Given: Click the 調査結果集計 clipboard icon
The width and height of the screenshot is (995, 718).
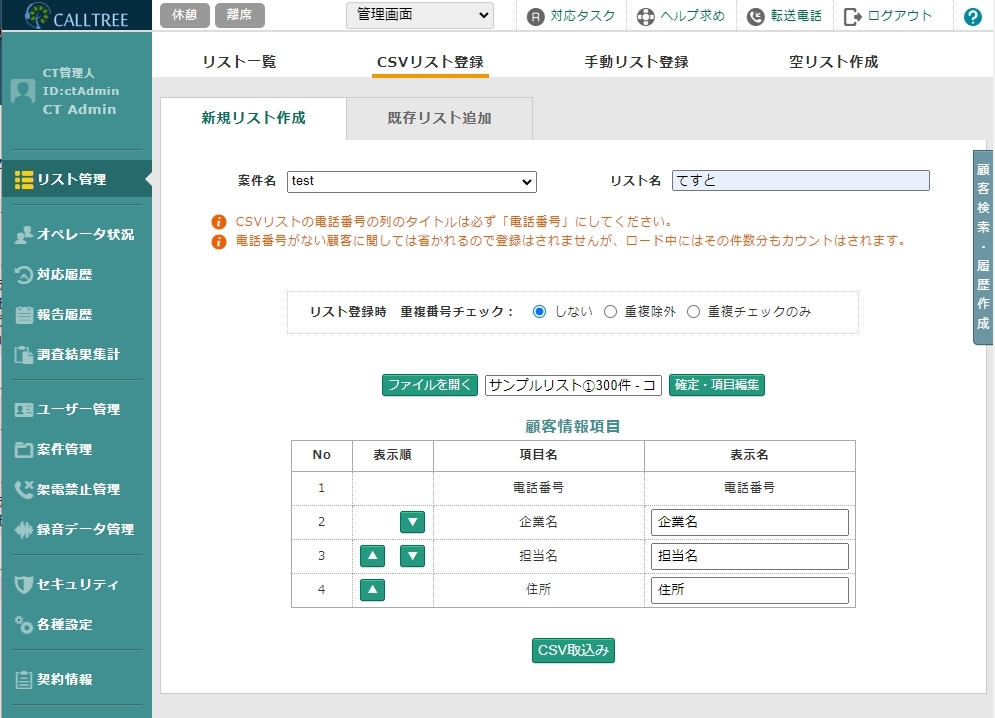Looking at the screenshot, I should (x=23, y=355).
